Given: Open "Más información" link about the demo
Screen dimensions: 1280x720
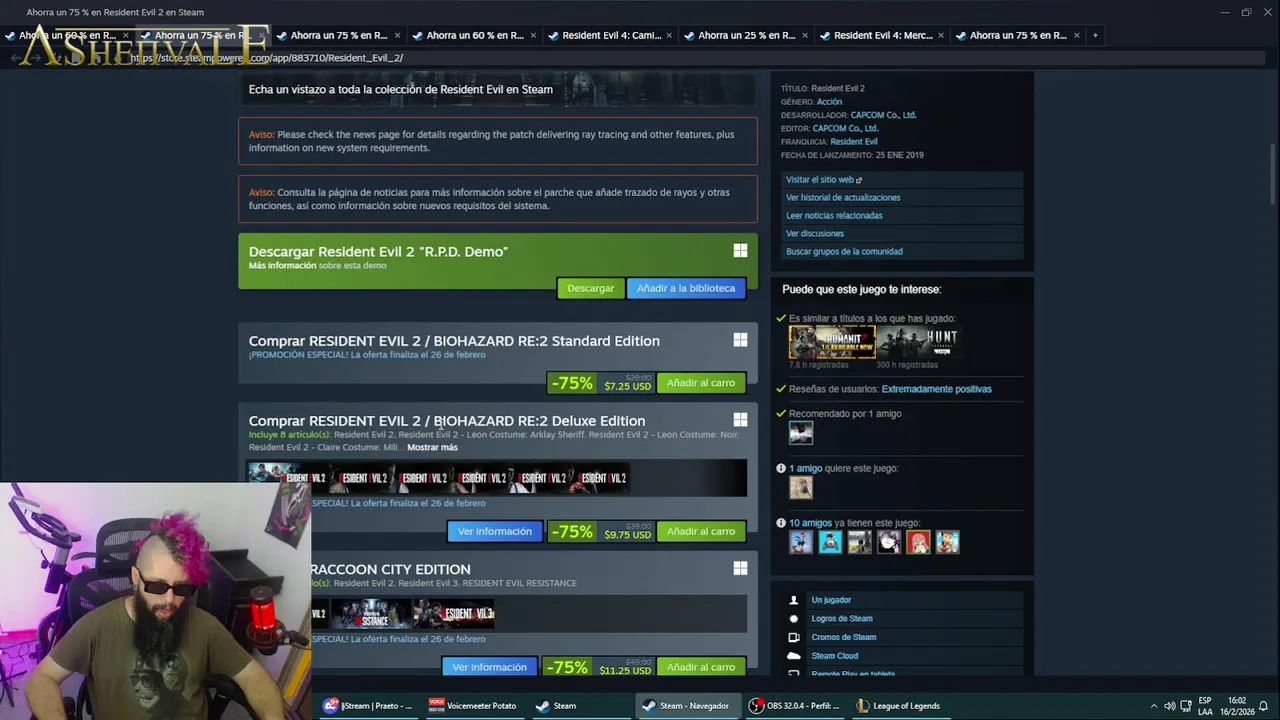Looking at the screenshot, I should tap(282, 266).
